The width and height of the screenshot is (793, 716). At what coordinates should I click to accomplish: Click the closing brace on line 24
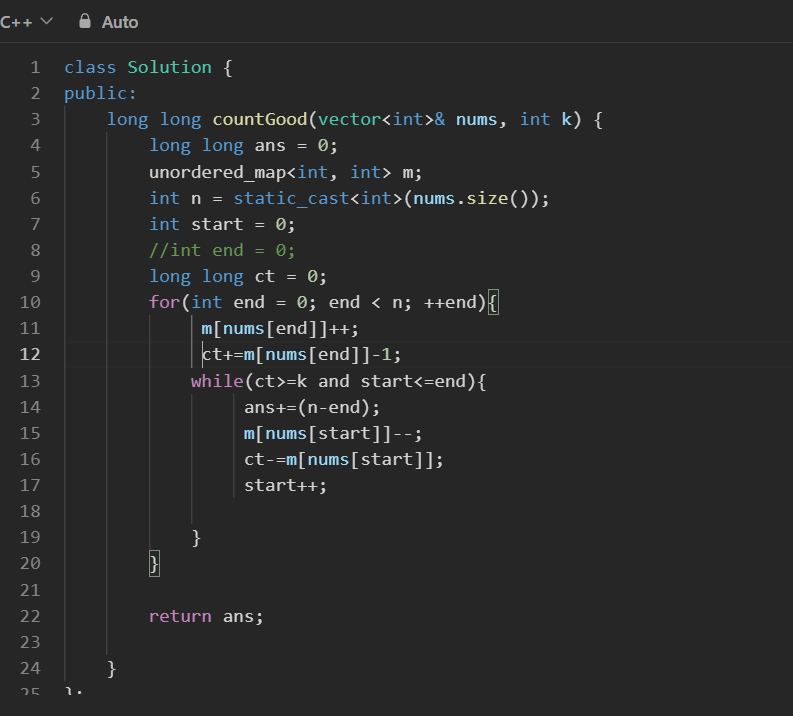(112, 668)
